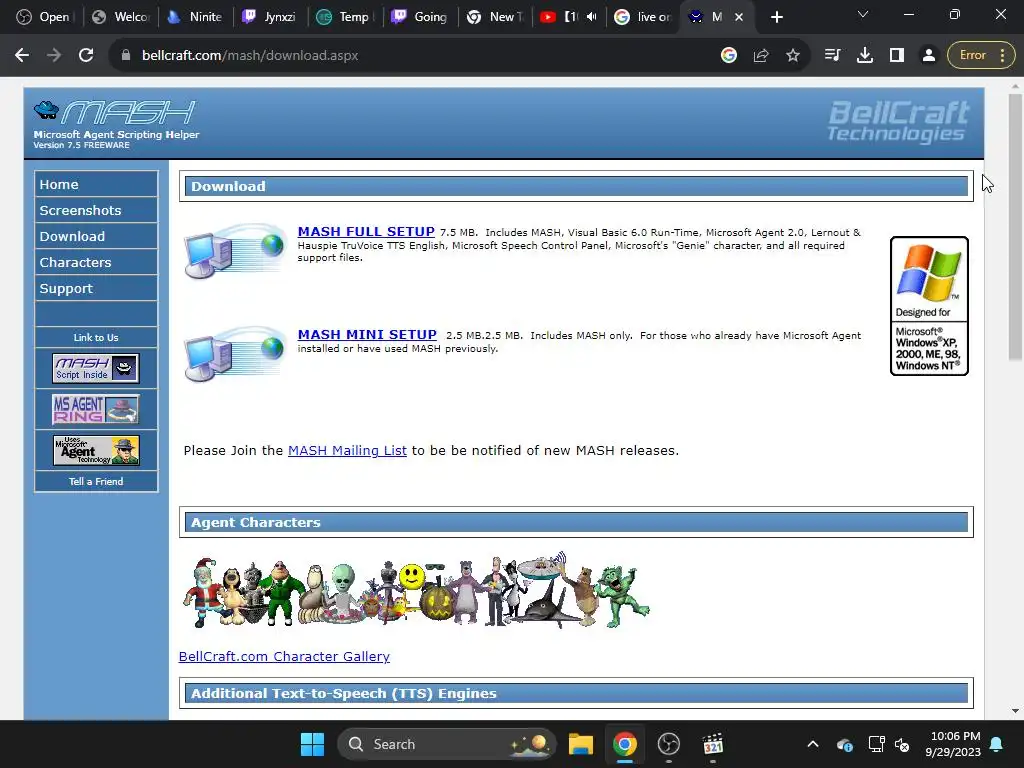The width and height of the screenshot is (1024, 768).
Task: Click the taskbar Search box
Action: [x=447, y=744]
